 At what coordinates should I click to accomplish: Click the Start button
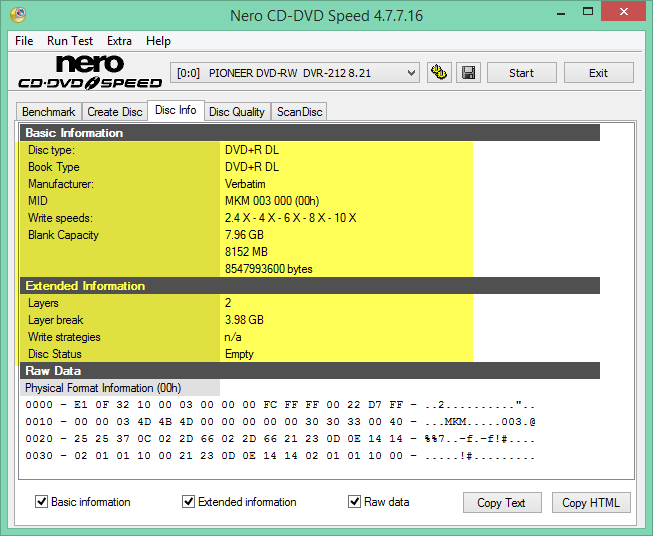[521, 73]
